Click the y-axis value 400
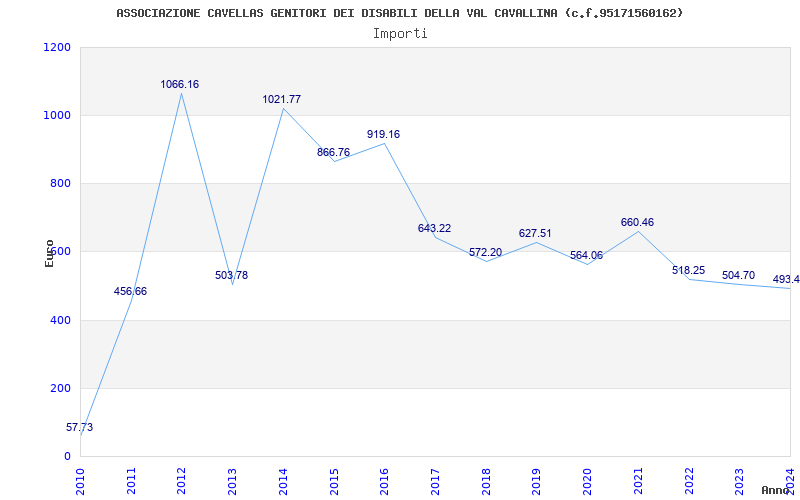800x500 pixels. click(x=61, y=320)
